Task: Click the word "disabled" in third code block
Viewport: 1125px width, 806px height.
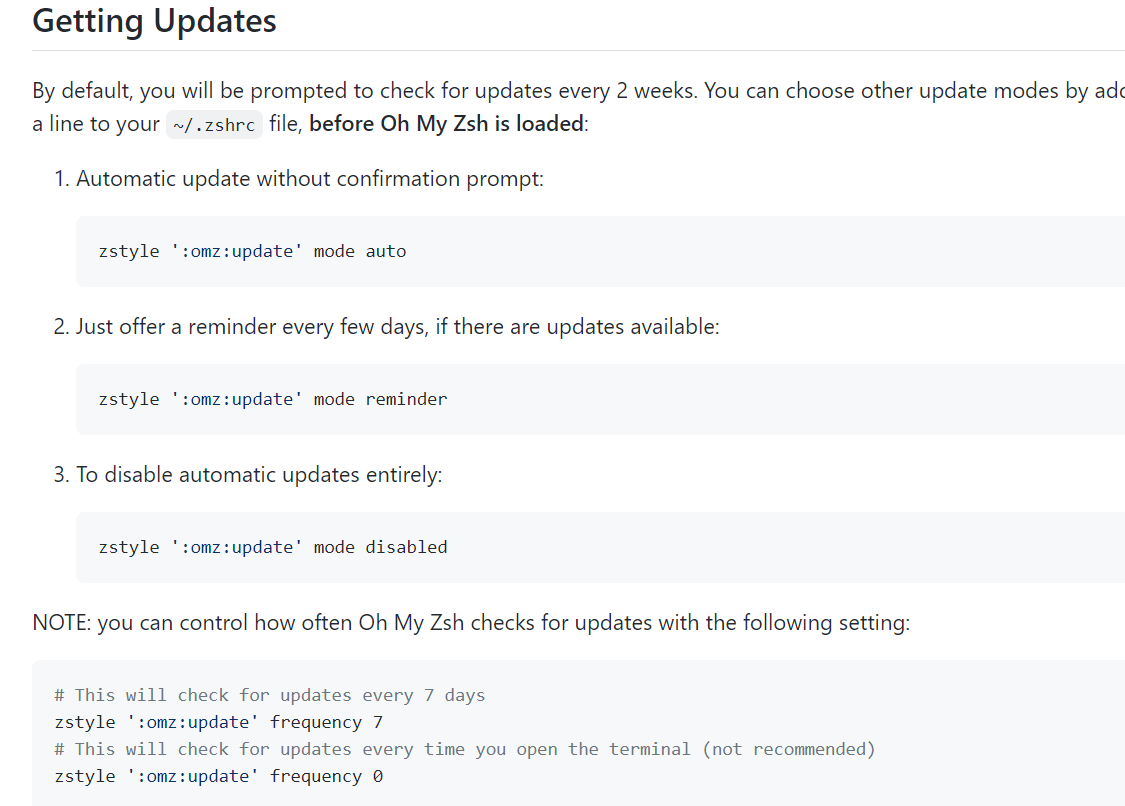Action: click(406, 547)
